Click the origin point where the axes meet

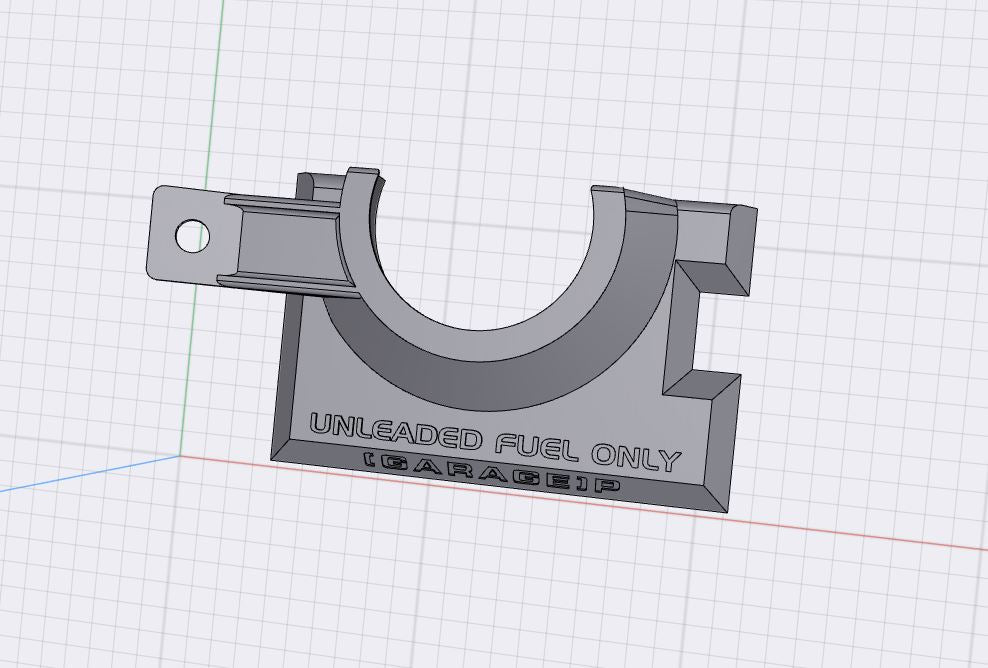click(181, 456)
